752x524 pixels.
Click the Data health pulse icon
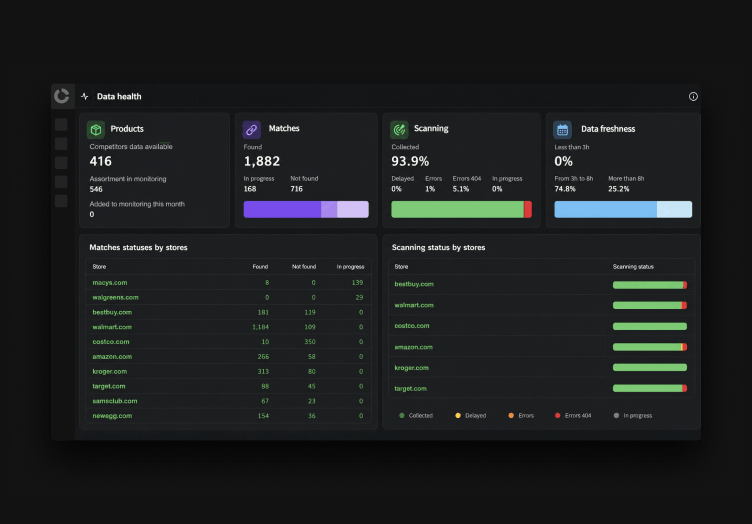[x=85, y=96]
